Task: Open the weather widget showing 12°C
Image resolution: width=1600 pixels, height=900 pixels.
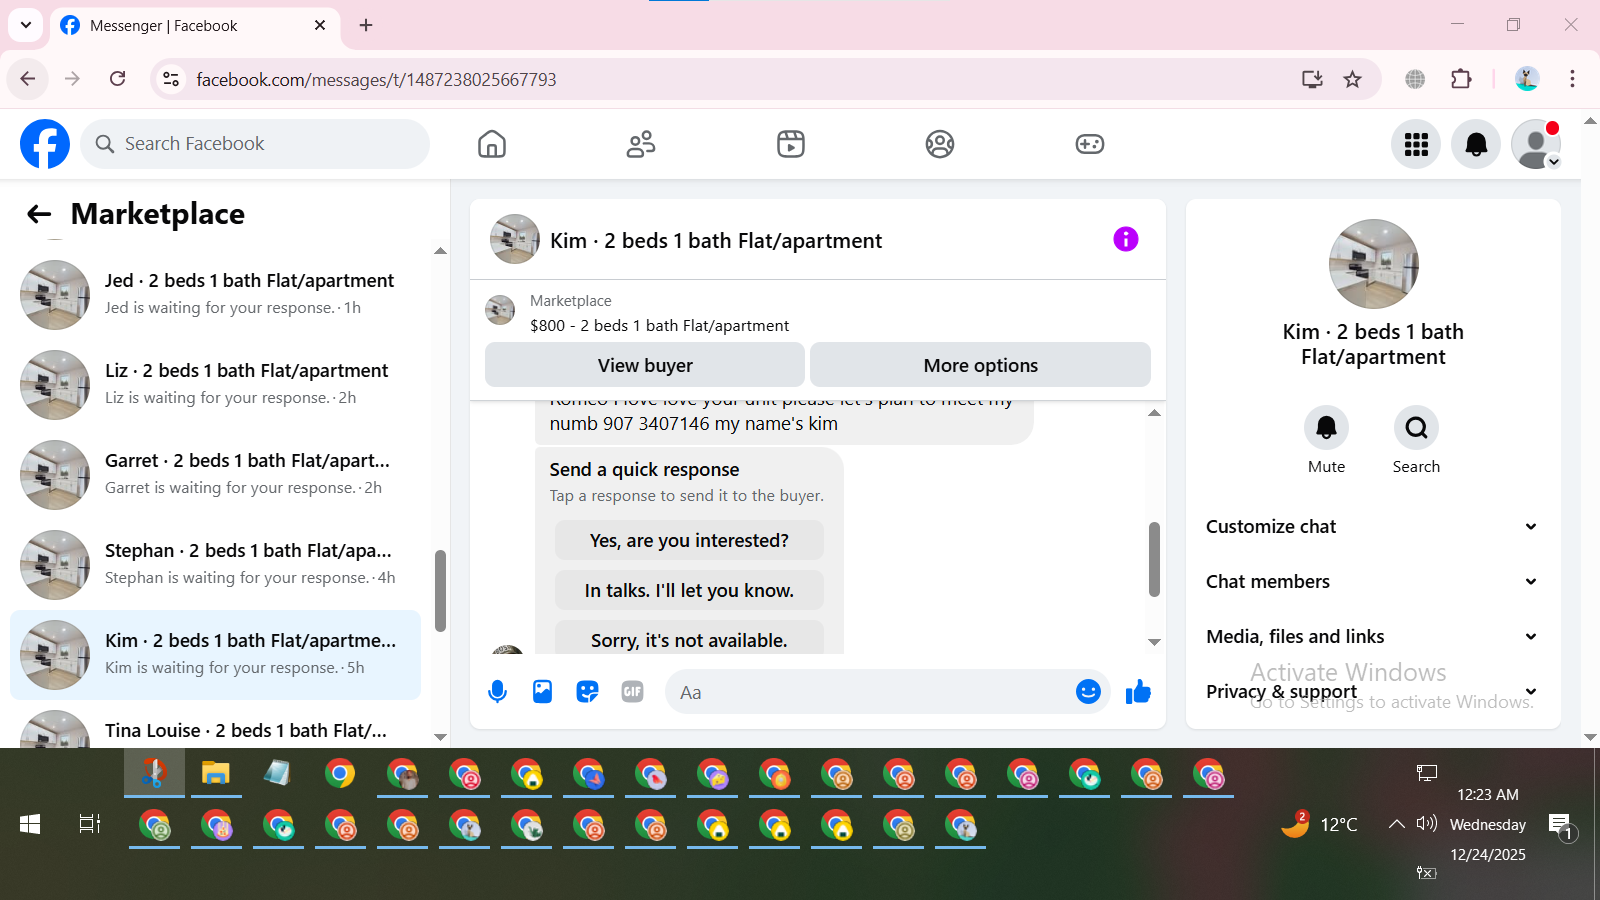Action: [x=1320, y=824]
